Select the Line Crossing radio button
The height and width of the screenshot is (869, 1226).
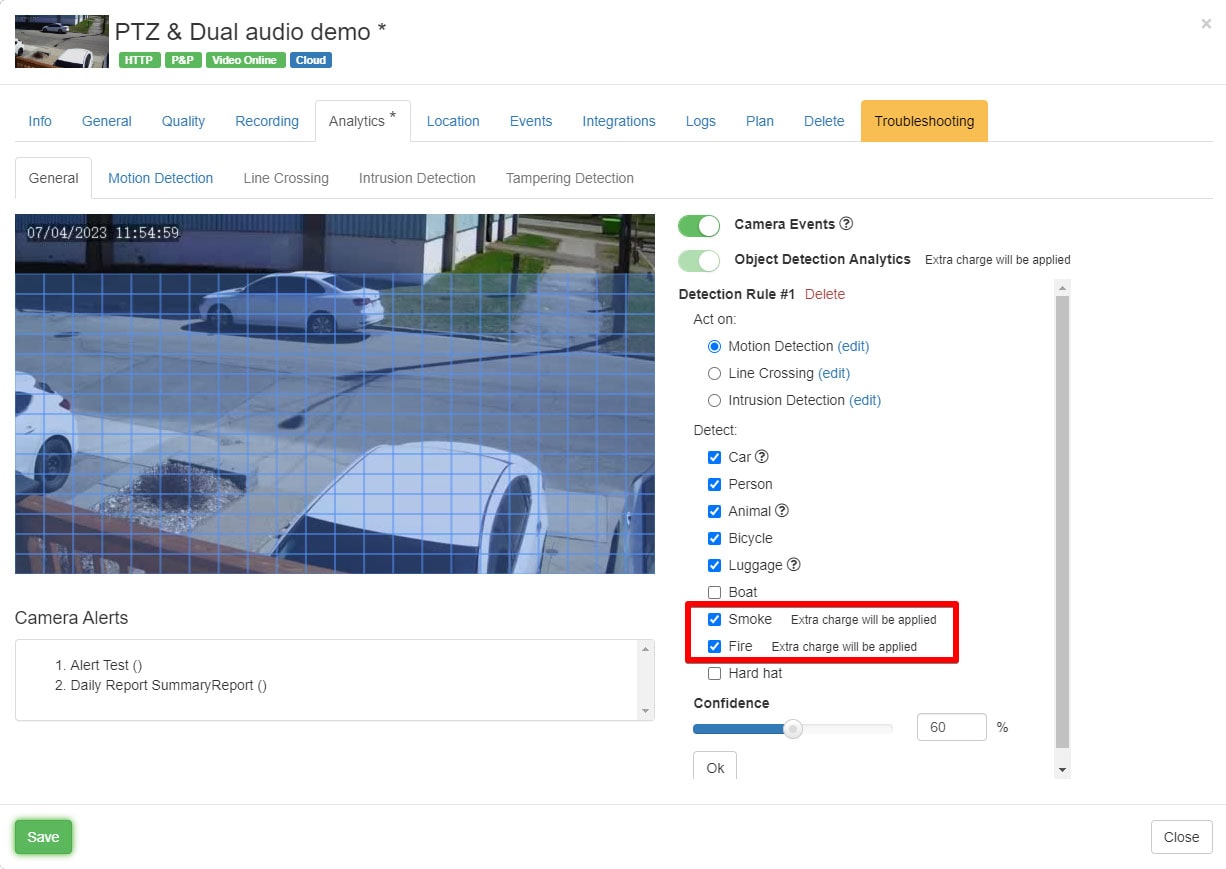coord(714,373)
